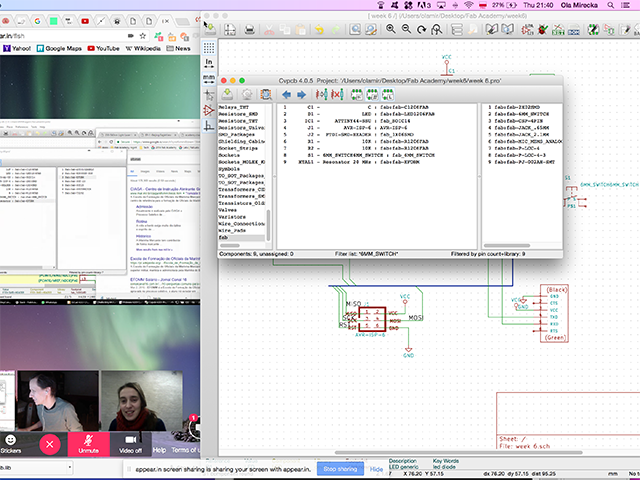Image resolution: width=640 pixels, height=480 pixels.
Task: Toggle cursor shape in left sidebar
Action: point(209,95)
